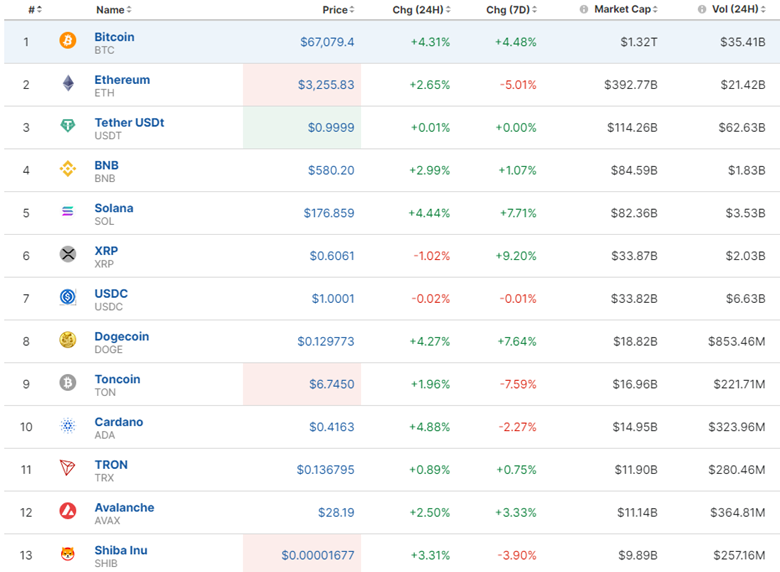Click Cardano volume $323.96M
The width and height of the screenshot is (780, 572).
click(x=737, y=427)
